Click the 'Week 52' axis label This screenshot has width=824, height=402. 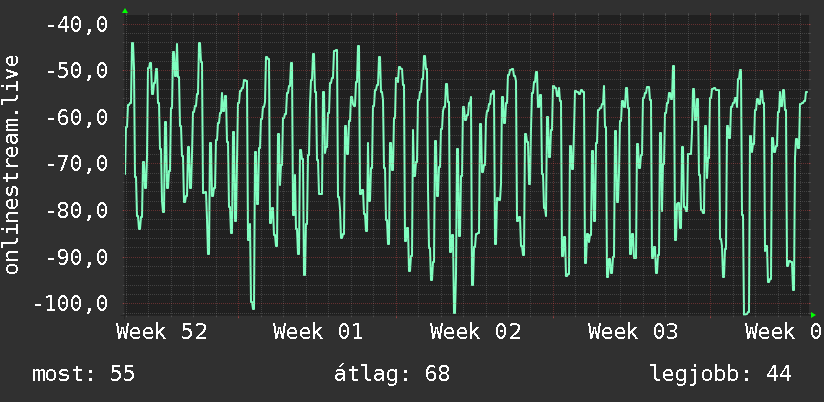click(x=162, y=332)
